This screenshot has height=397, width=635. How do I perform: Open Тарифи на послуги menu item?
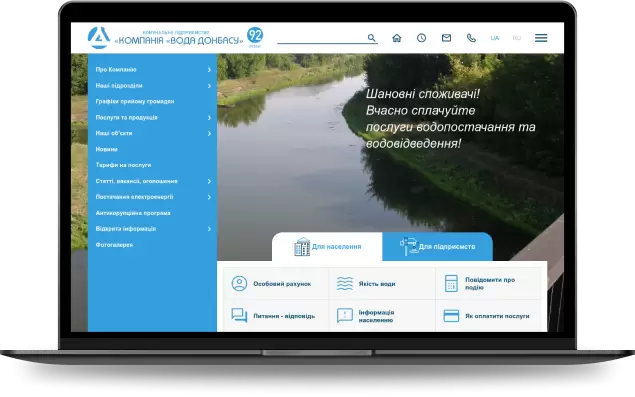point(123,165)
